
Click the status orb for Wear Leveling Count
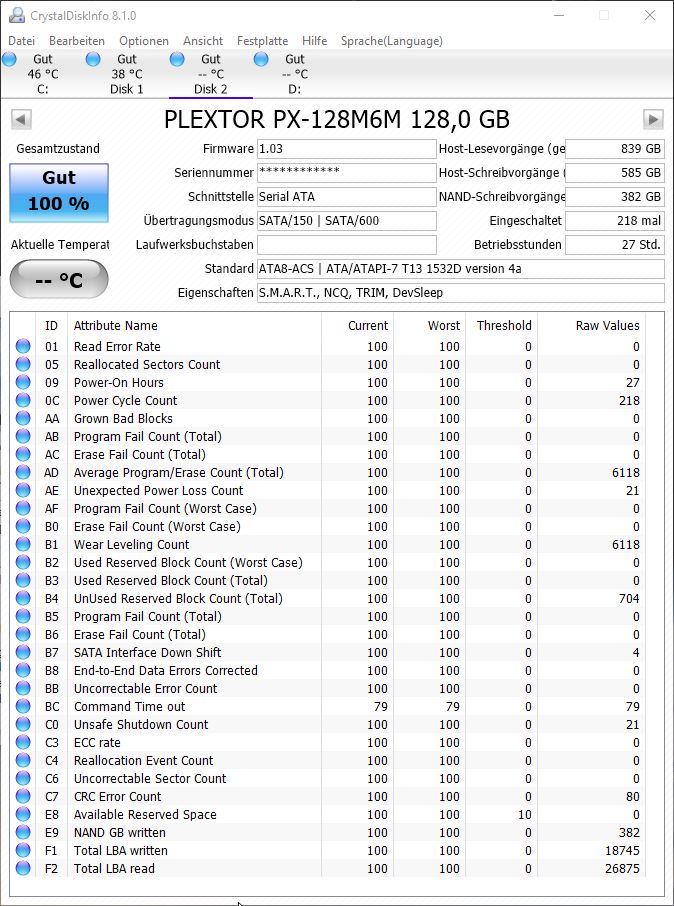[x=23, y=544]
